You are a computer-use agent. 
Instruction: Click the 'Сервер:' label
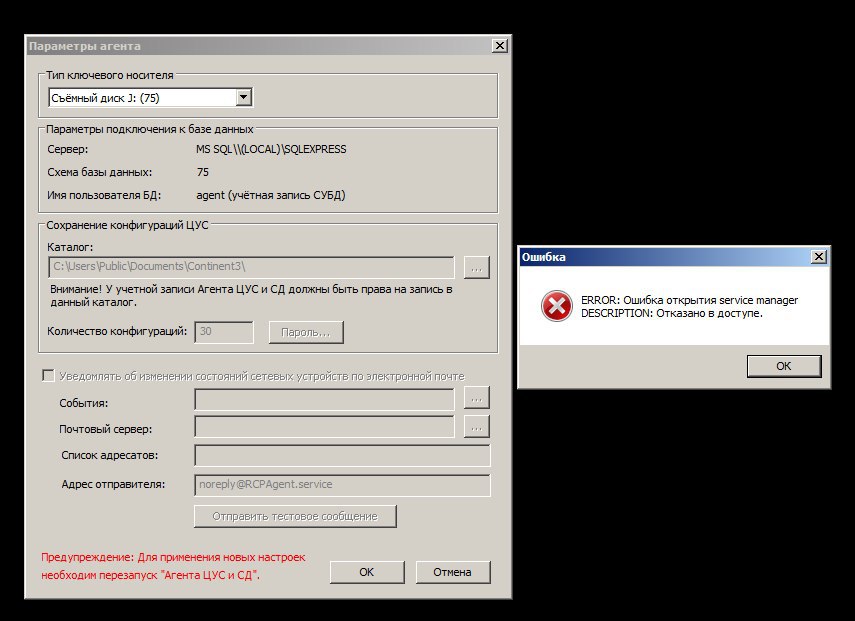(68, 149)
